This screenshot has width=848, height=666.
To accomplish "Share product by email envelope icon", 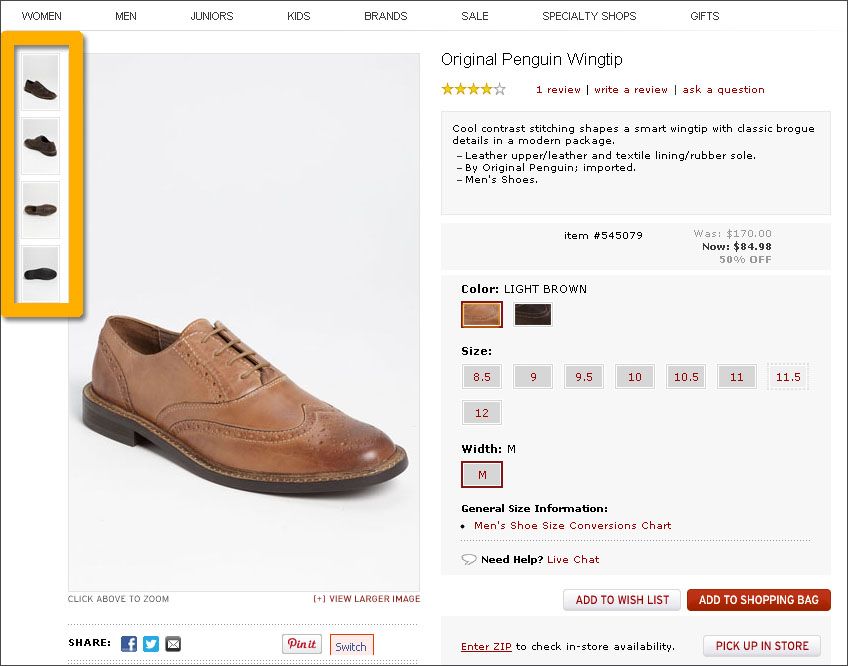I will tap(173, 644).
